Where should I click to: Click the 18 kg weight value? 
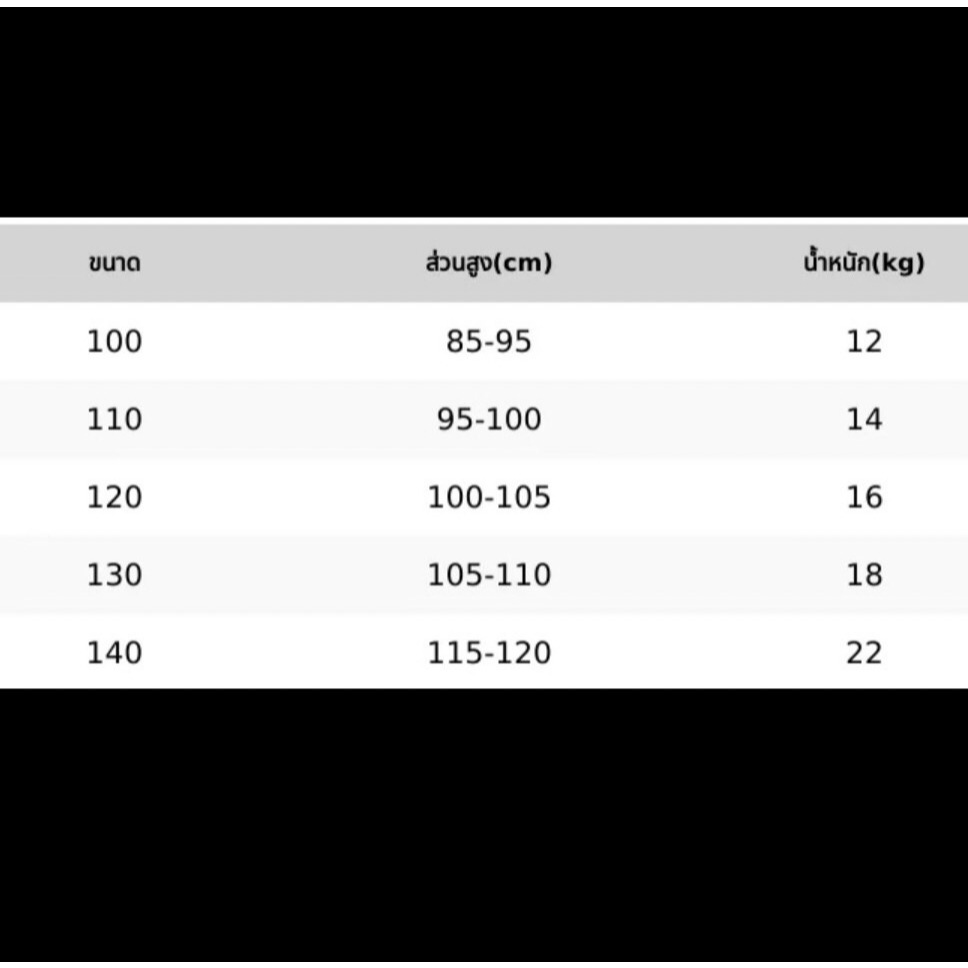(865, 575)
